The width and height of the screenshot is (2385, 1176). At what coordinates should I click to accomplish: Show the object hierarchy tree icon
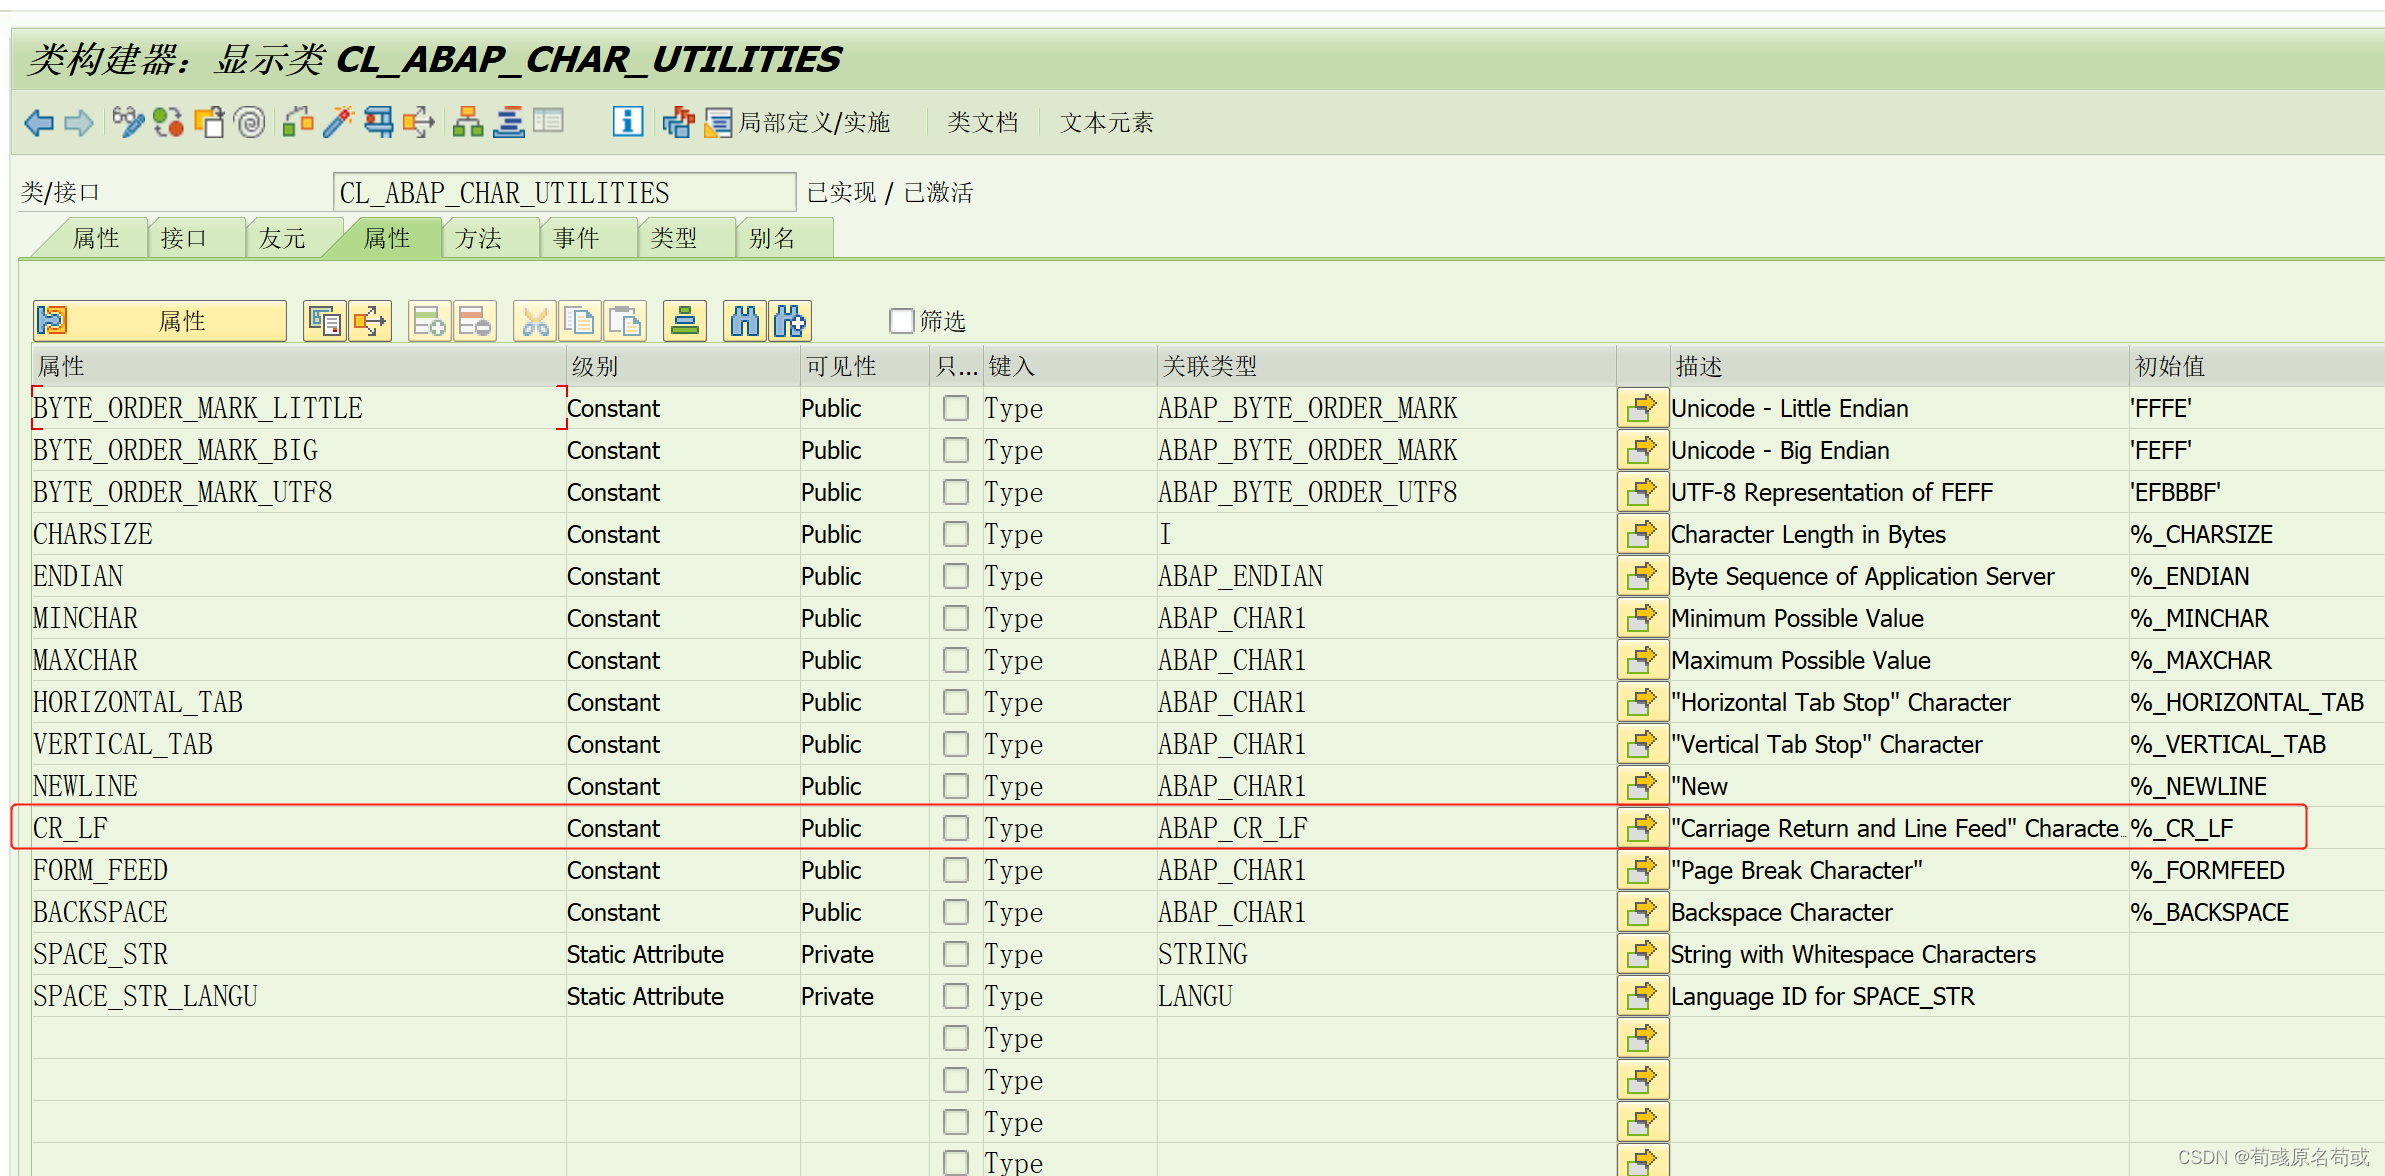click(468, 122)
